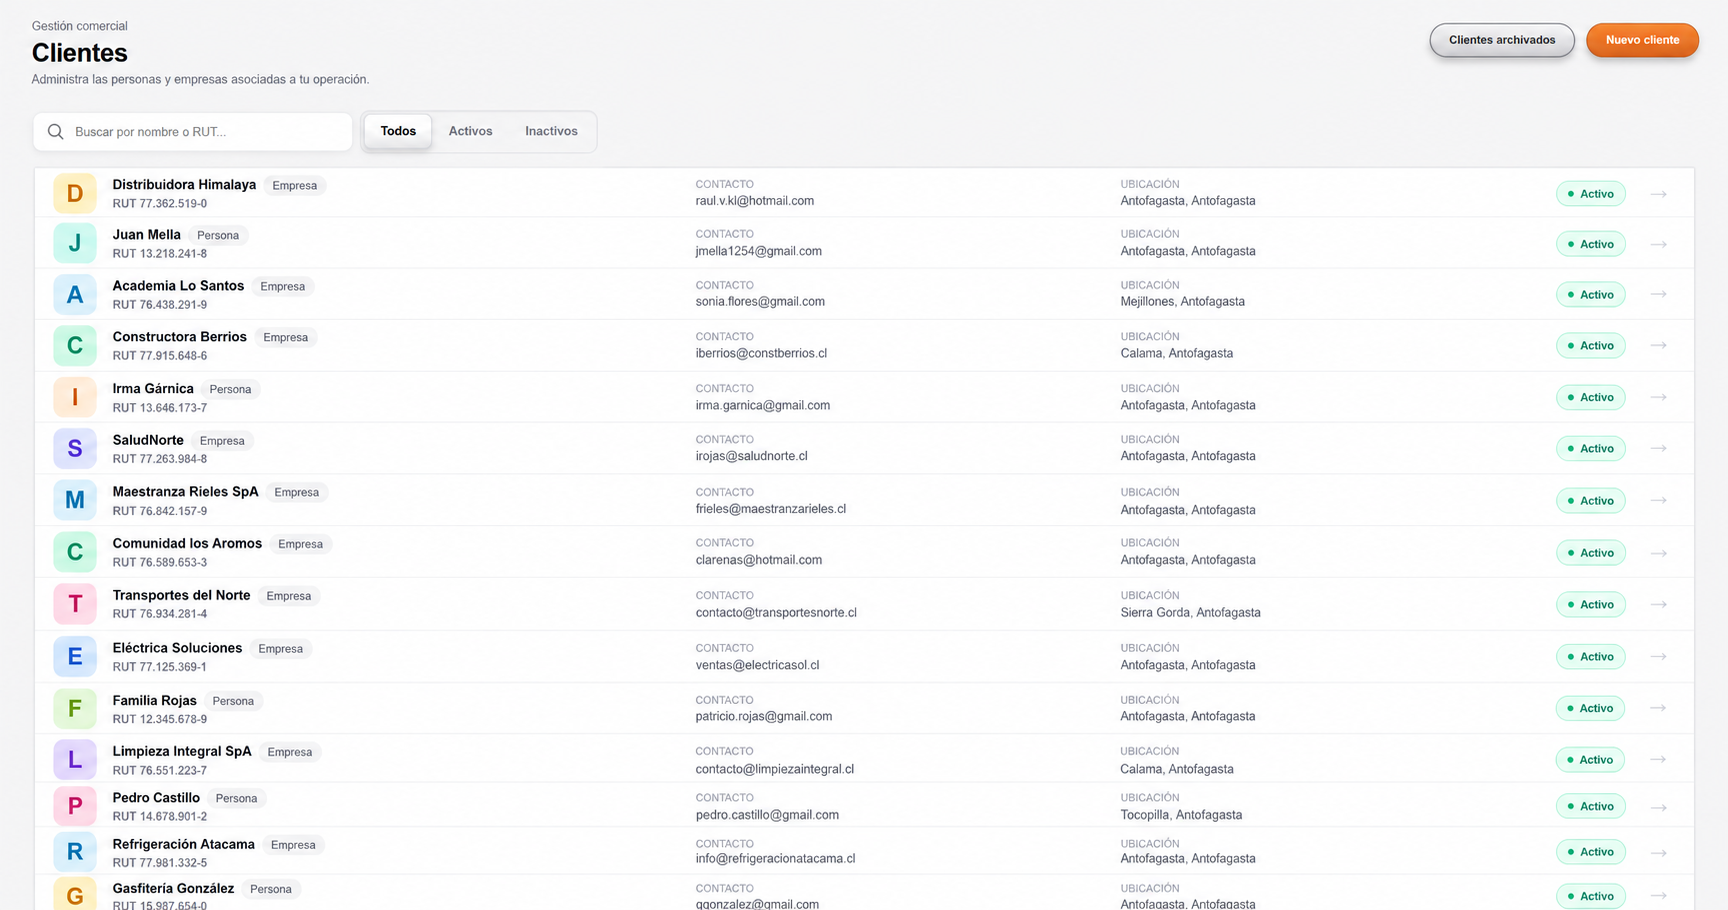The width and height of the screenshot is (1728, 910).
Task: Open Distribuidora Himalaya via its arrow icon
Action: [1659, 194]
